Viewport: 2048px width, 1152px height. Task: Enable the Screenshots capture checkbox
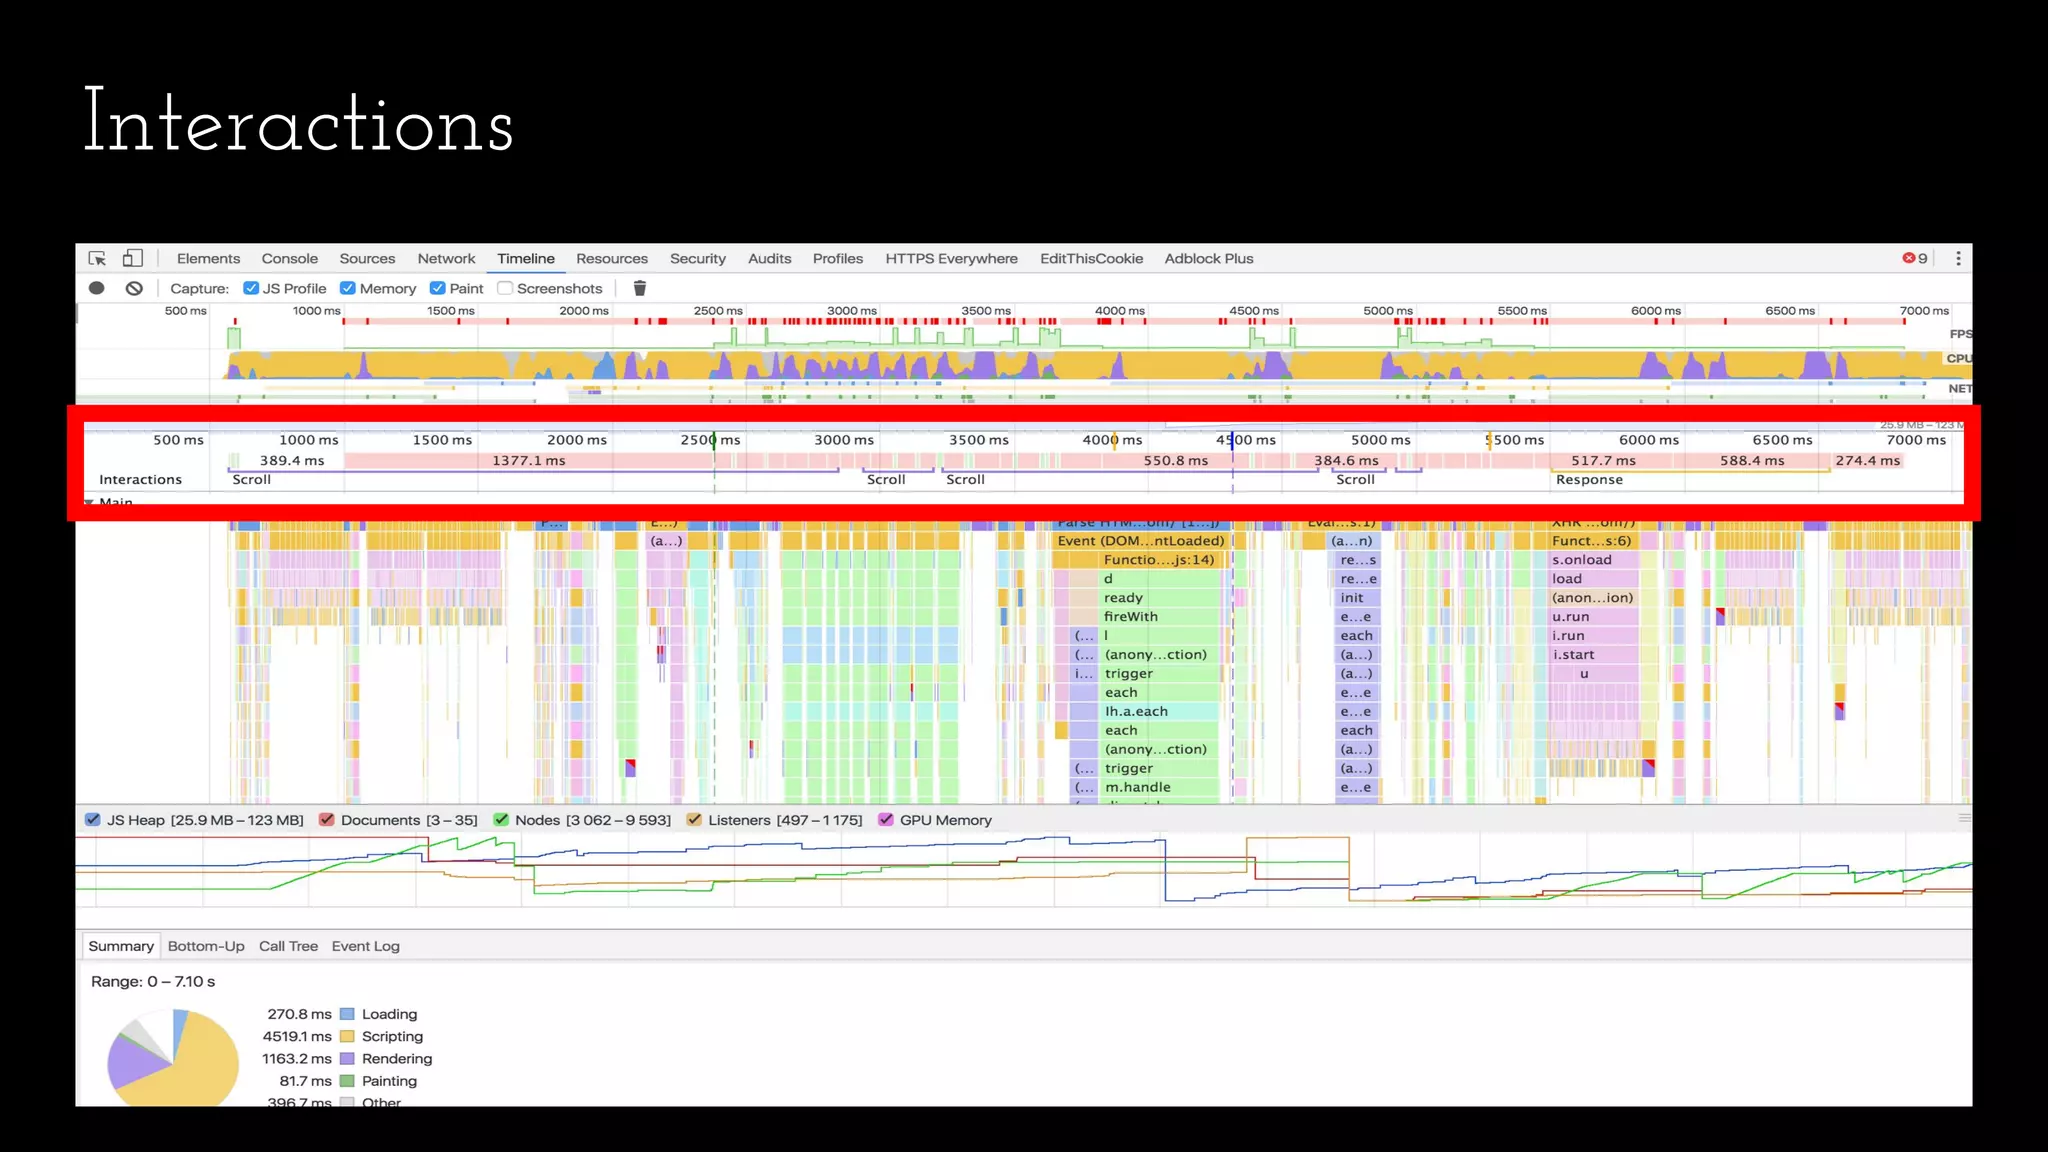tap(505, 288)
